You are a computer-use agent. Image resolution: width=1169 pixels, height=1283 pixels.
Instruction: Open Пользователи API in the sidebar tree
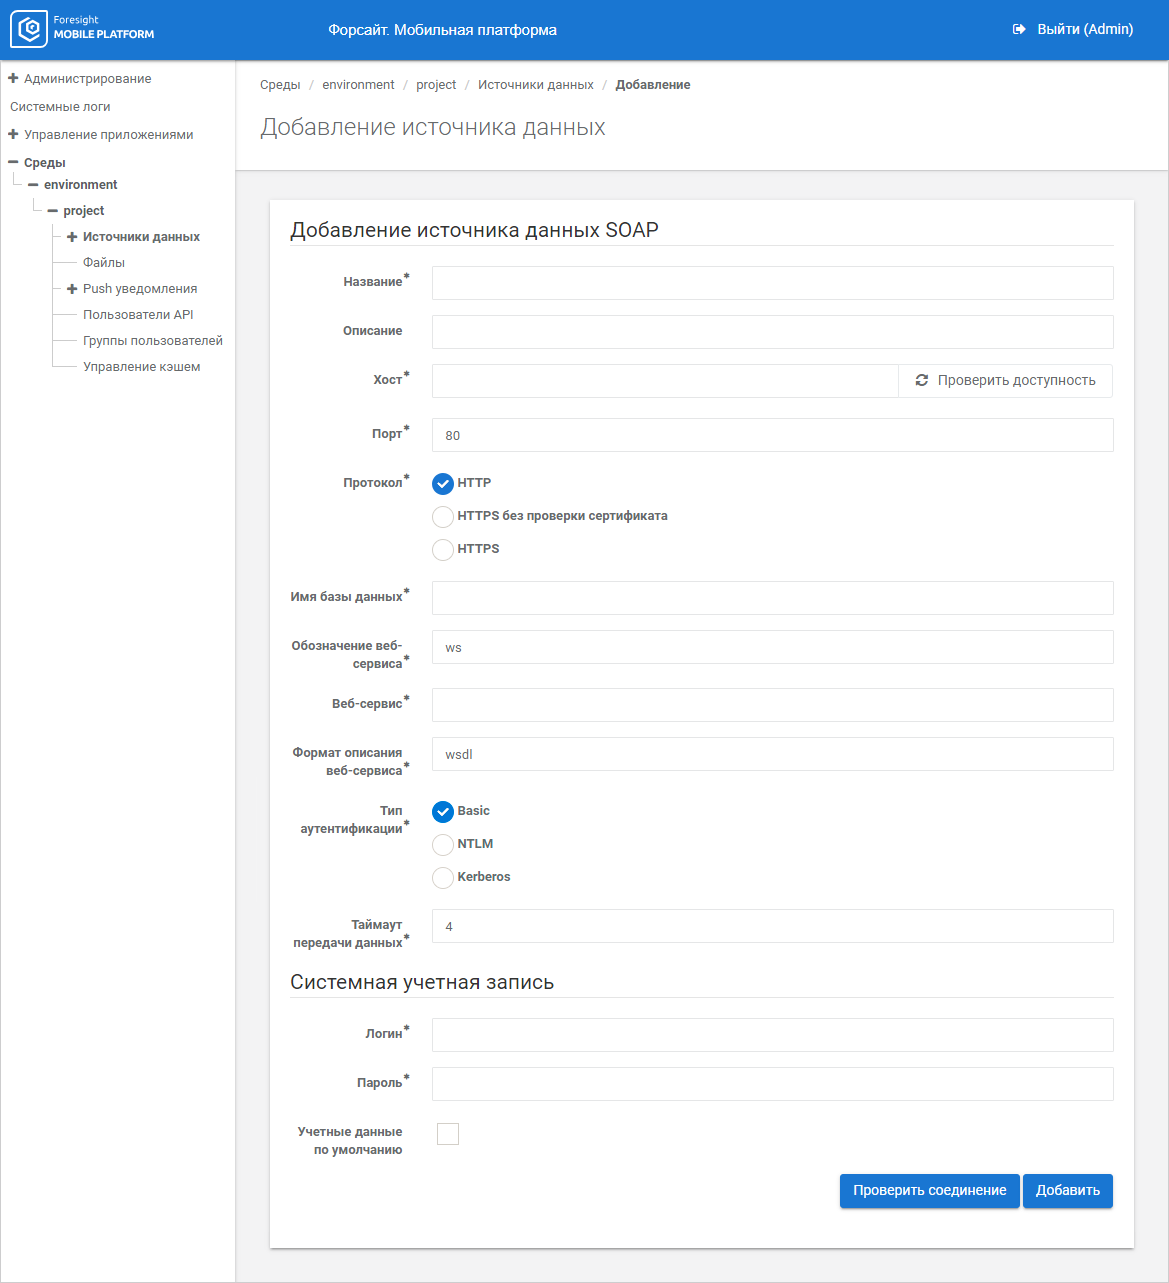pos(138,315)
